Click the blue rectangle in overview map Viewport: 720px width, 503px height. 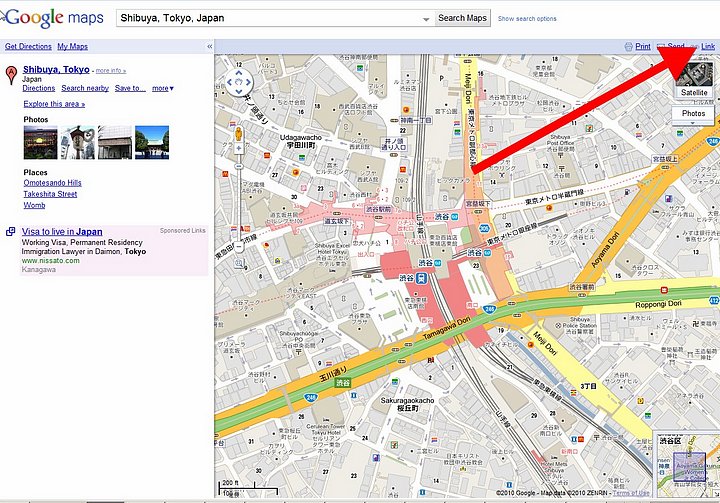coord(689,467)
